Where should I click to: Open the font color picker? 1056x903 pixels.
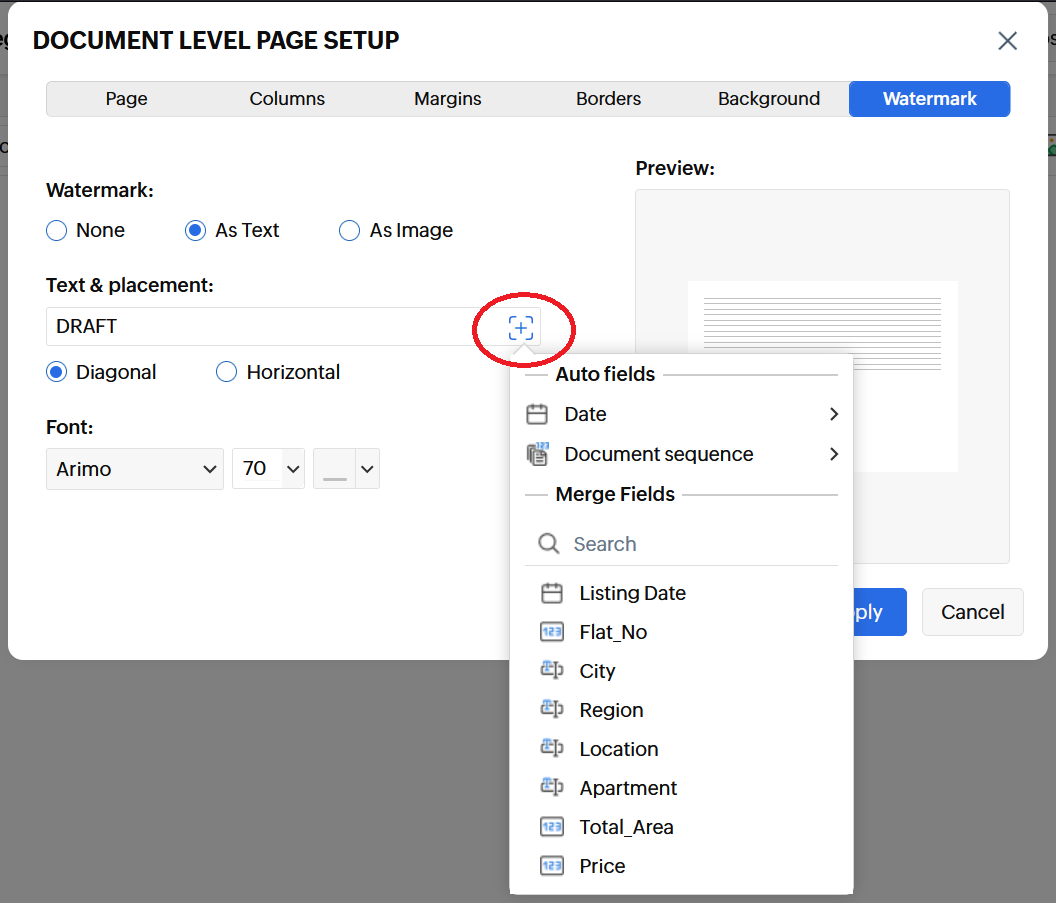pyautogui.click(x=346, y=469)
